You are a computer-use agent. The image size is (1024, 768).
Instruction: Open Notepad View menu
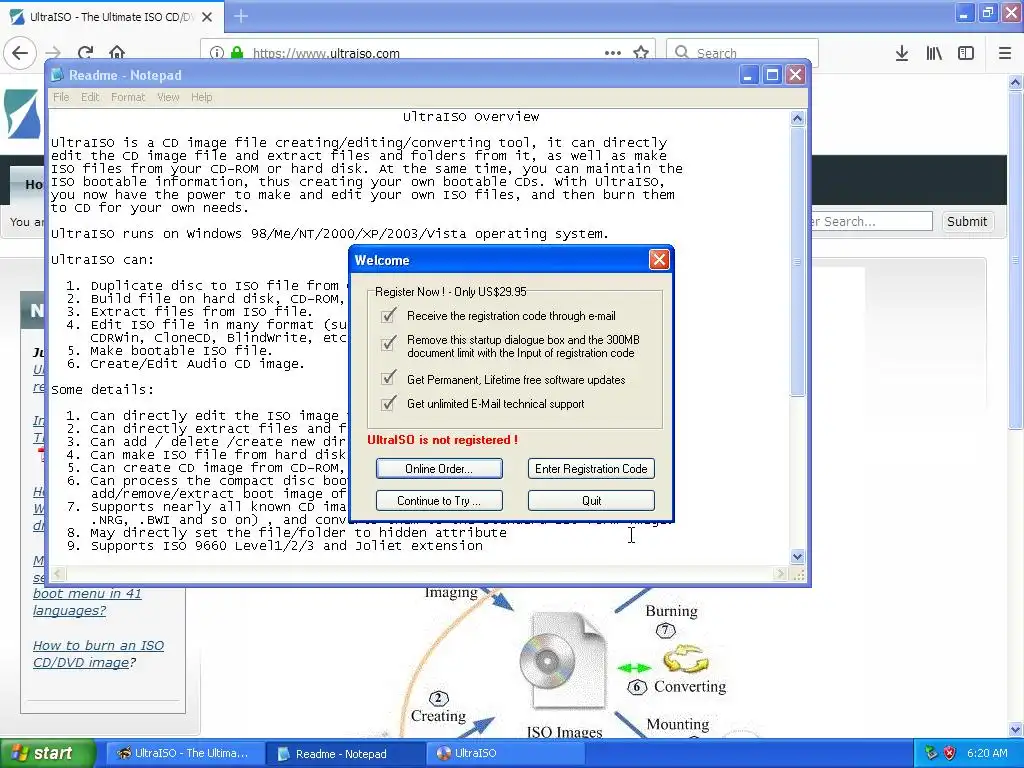point(168,97)
